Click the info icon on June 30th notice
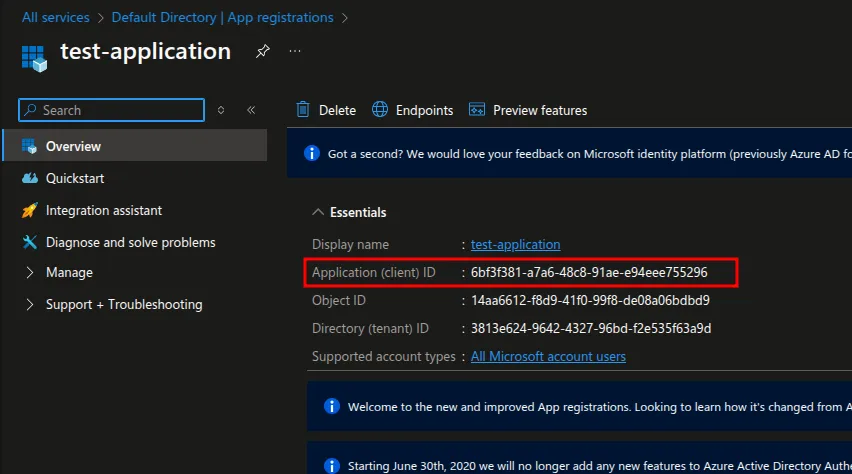The width and height of the screenshot is (852, 474). pyautogui.click(x=331, y=466)
